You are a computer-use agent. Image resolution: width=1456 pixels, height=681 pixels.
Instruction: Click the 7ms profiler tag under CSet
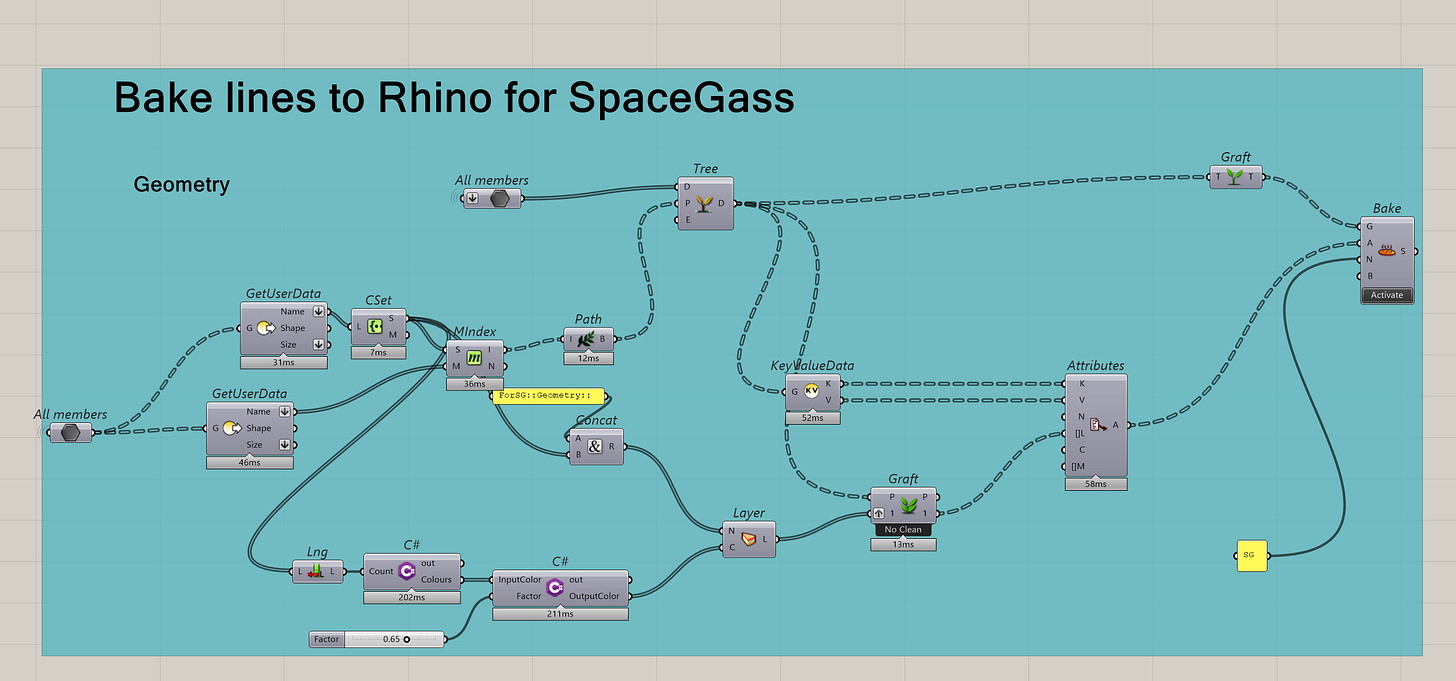click(x=378, y=352)
